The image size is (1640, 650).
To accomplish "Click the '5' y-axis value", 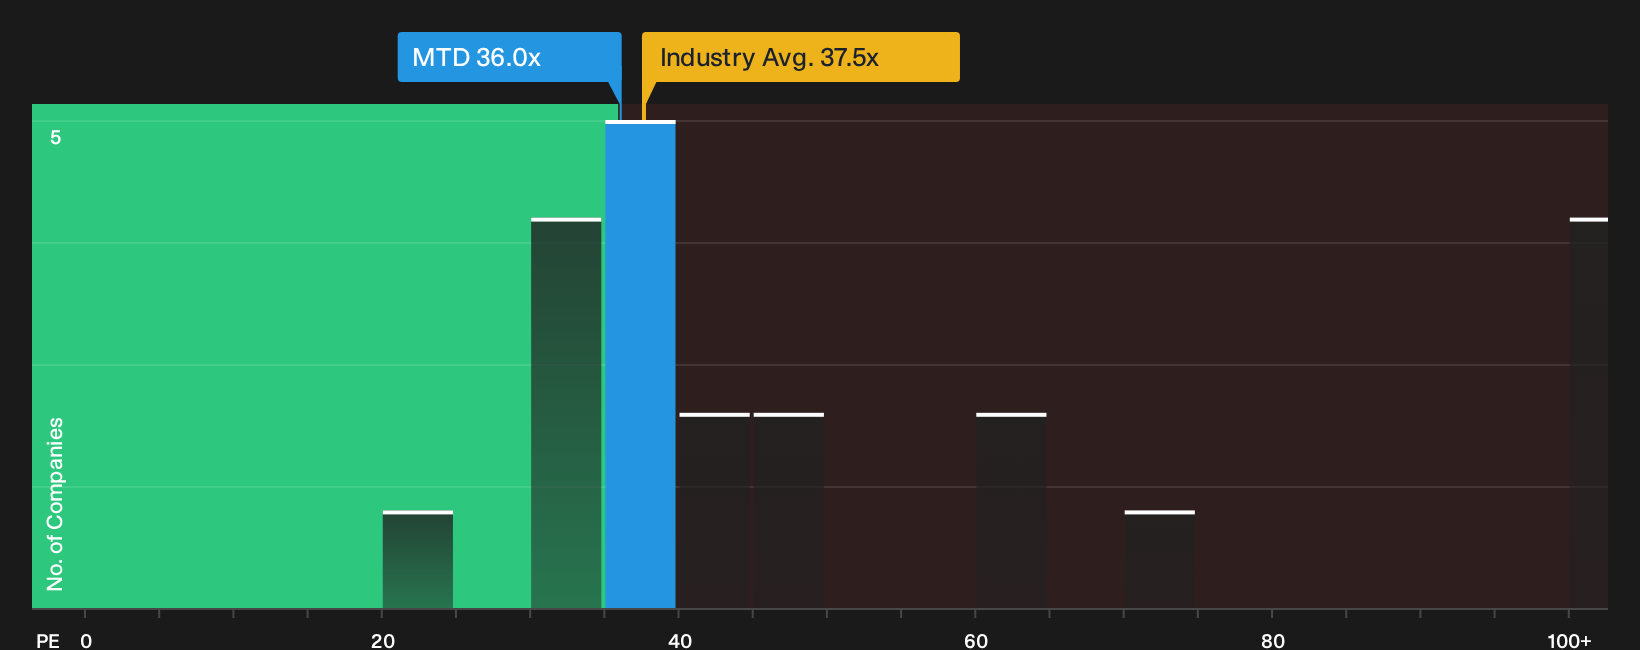I will click(x=56, y=137).
